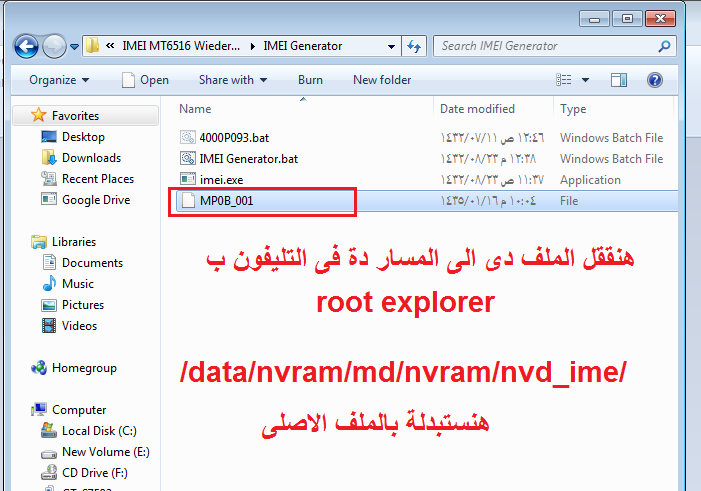Click the MP0B_001 blank file icon
This screenshot has height=491, width=701.
pos(188,200)
